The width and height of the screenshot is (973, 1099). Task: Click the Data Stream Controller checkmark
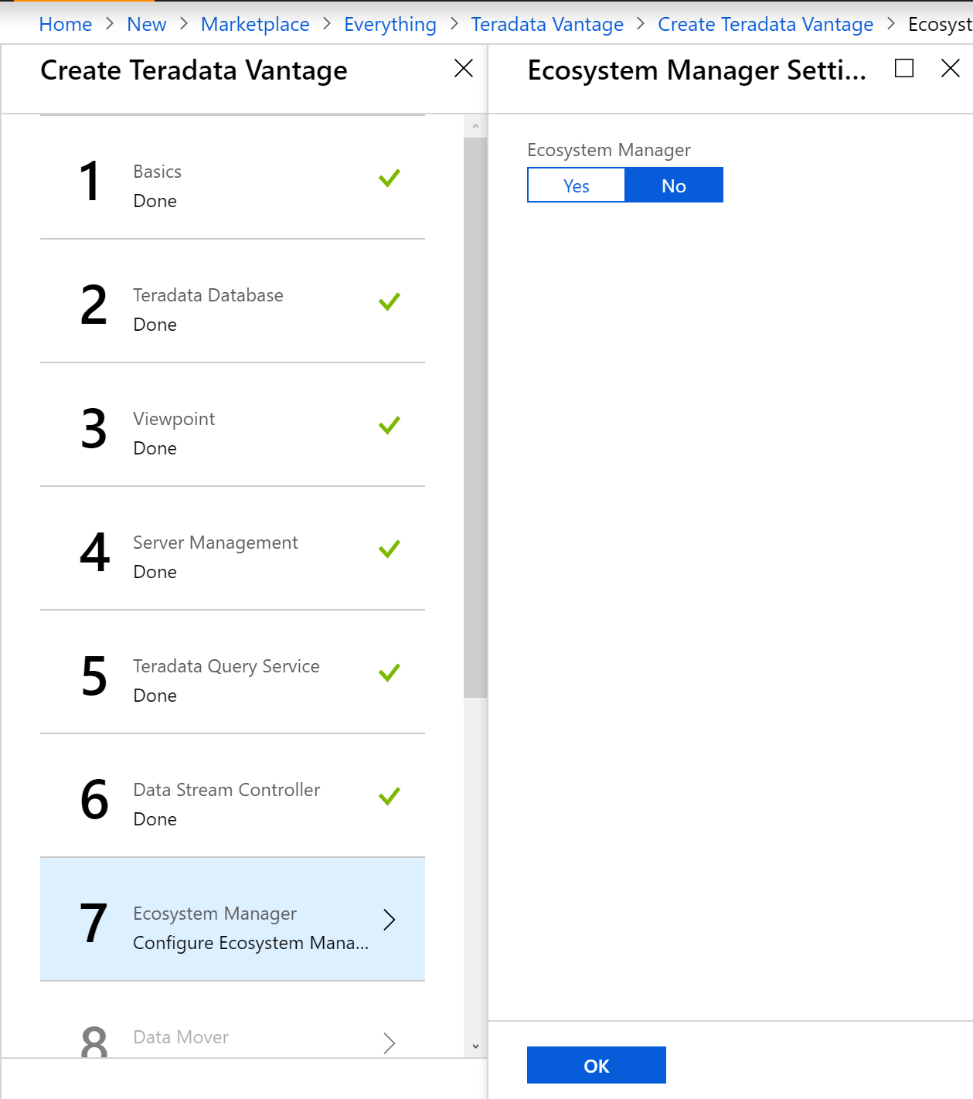pos(389,796)
